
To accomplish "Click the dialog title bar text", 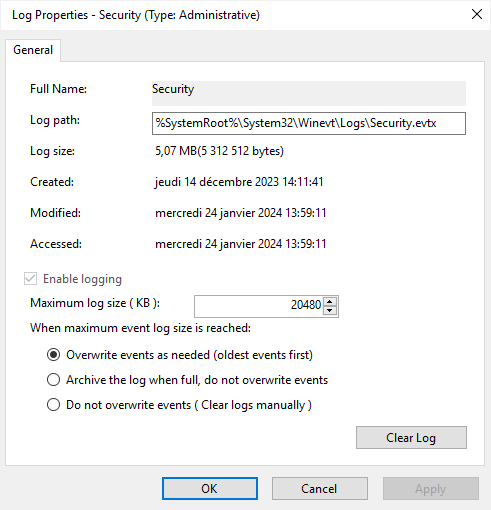I will pyautogui.click(x=136, y=15).
